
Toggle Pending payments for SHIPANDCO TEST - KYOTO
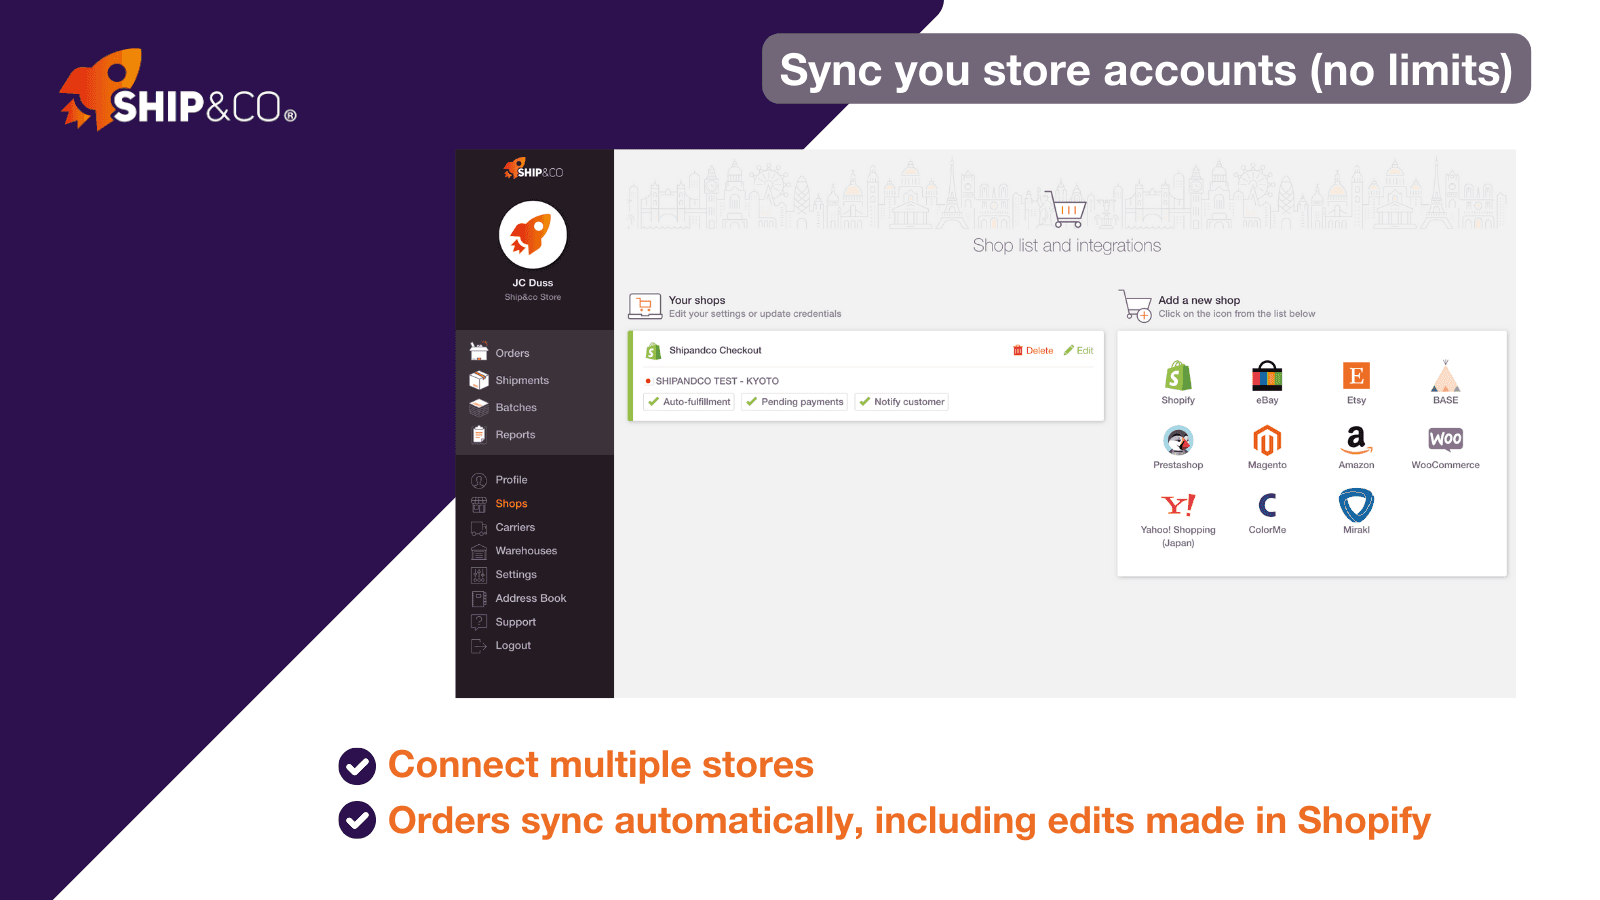click(x=794, y=401)
